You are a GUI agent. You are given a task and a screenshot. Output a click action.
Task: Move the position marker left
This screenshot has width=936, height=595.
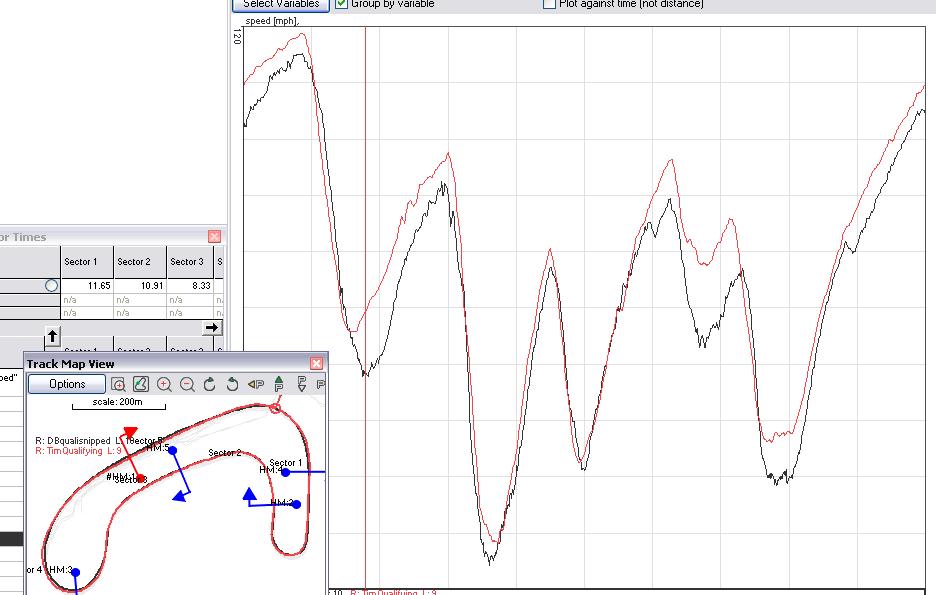255,384
